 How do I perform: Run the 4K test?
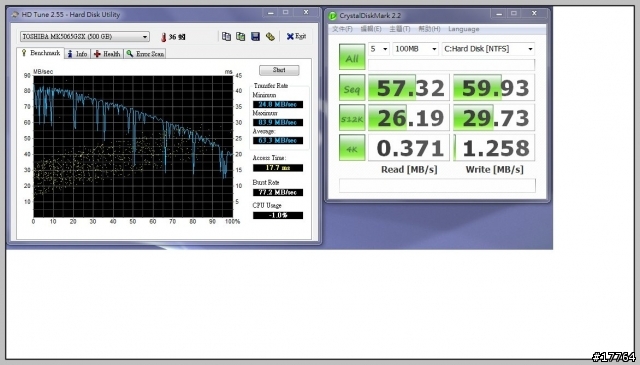[352, 148]
